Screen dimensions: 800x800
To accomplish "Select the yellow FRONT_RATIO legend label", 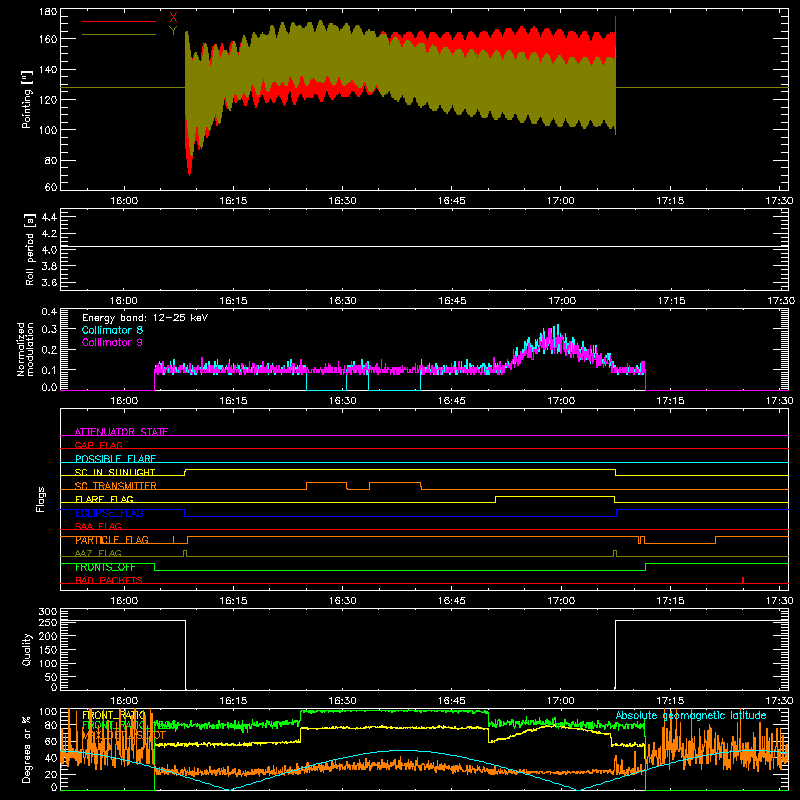I will (x=114, y=715).
